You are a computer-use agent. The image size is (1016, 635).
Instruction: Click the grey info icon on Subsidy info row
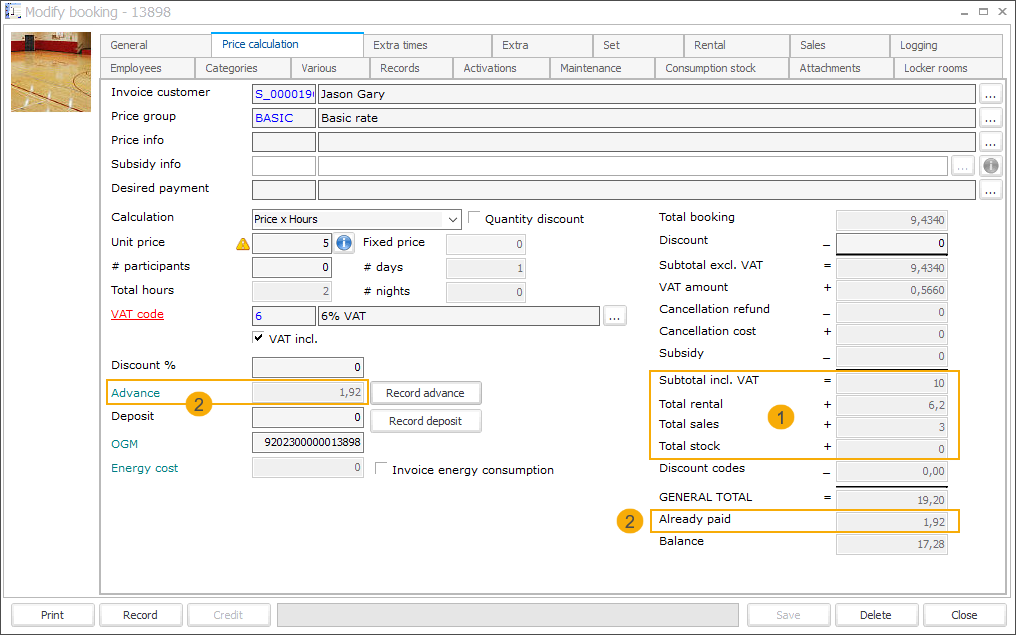tap(990, 166)
